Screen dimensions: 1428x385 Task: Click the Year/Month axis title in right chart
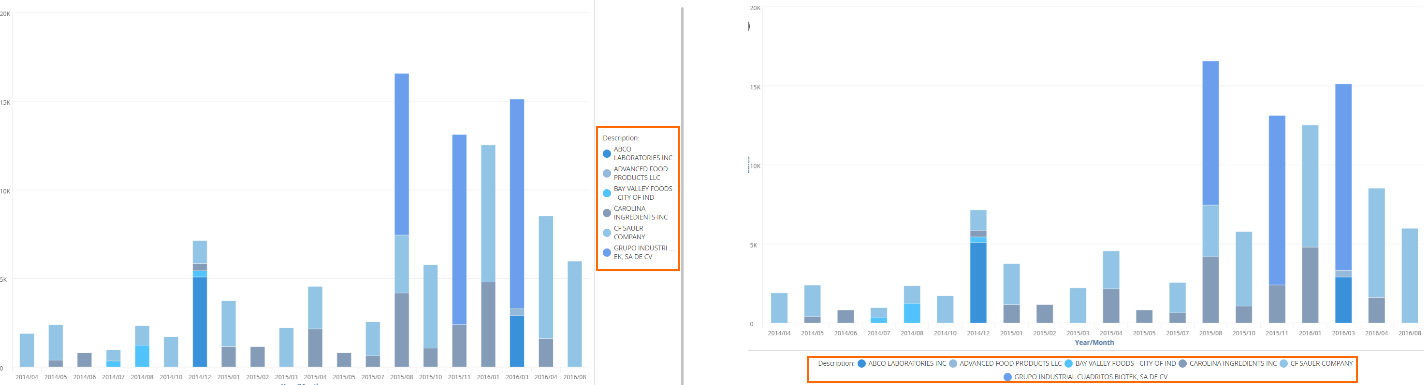(x=1093, y=342)
